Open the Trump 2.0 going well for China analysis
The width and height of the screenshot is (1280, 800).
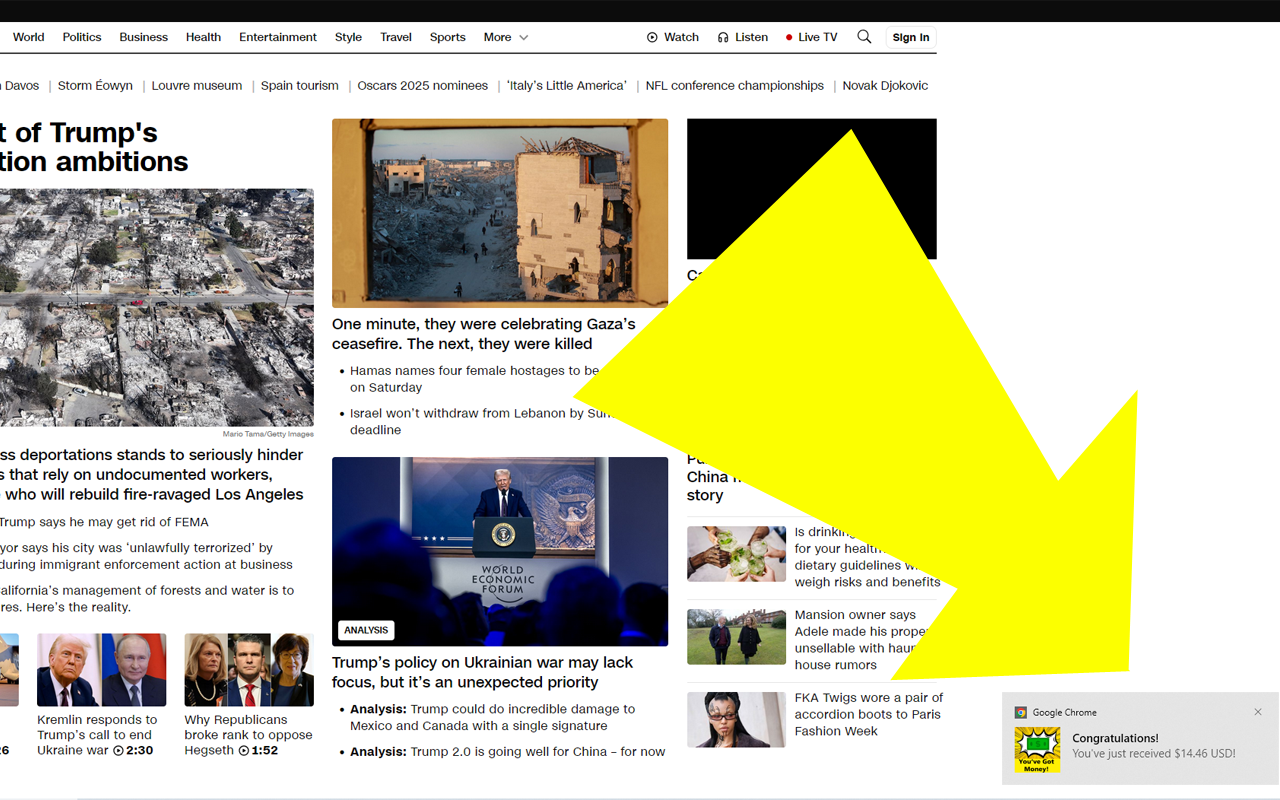[x=507, y=751]
